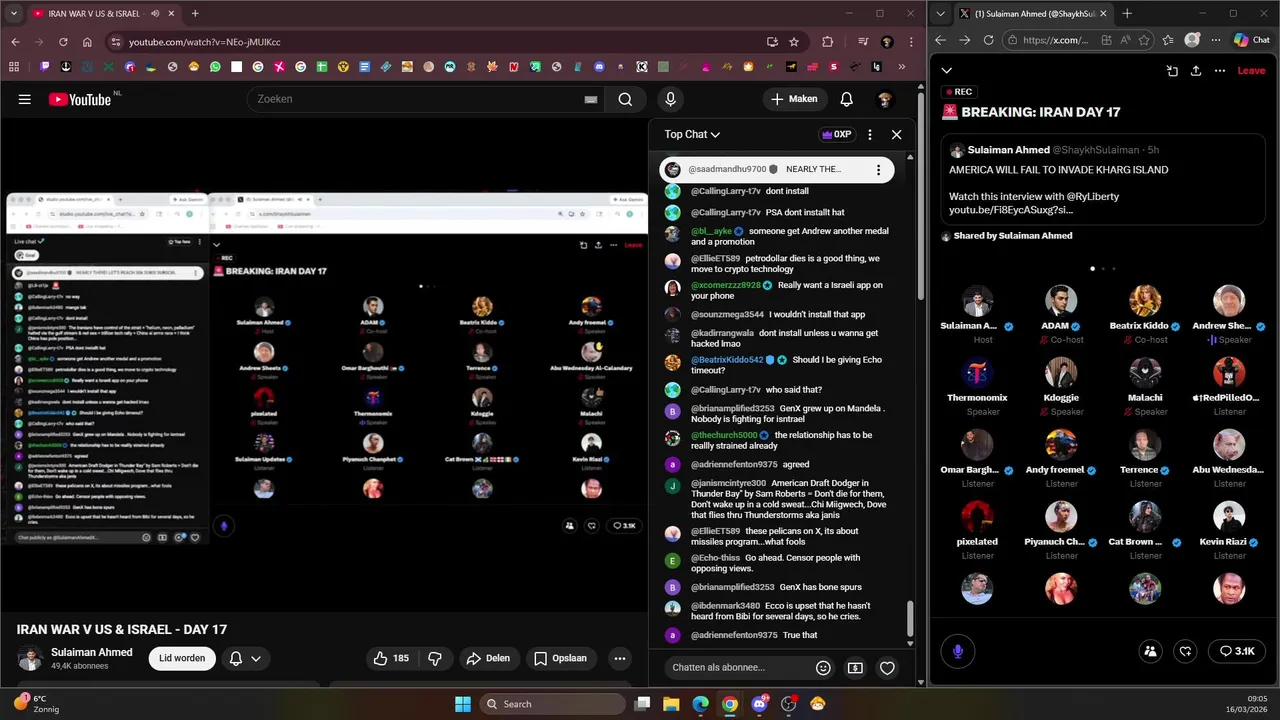
Task: Collapse the X Space with chevron
Action: click(x=947, y=71)
